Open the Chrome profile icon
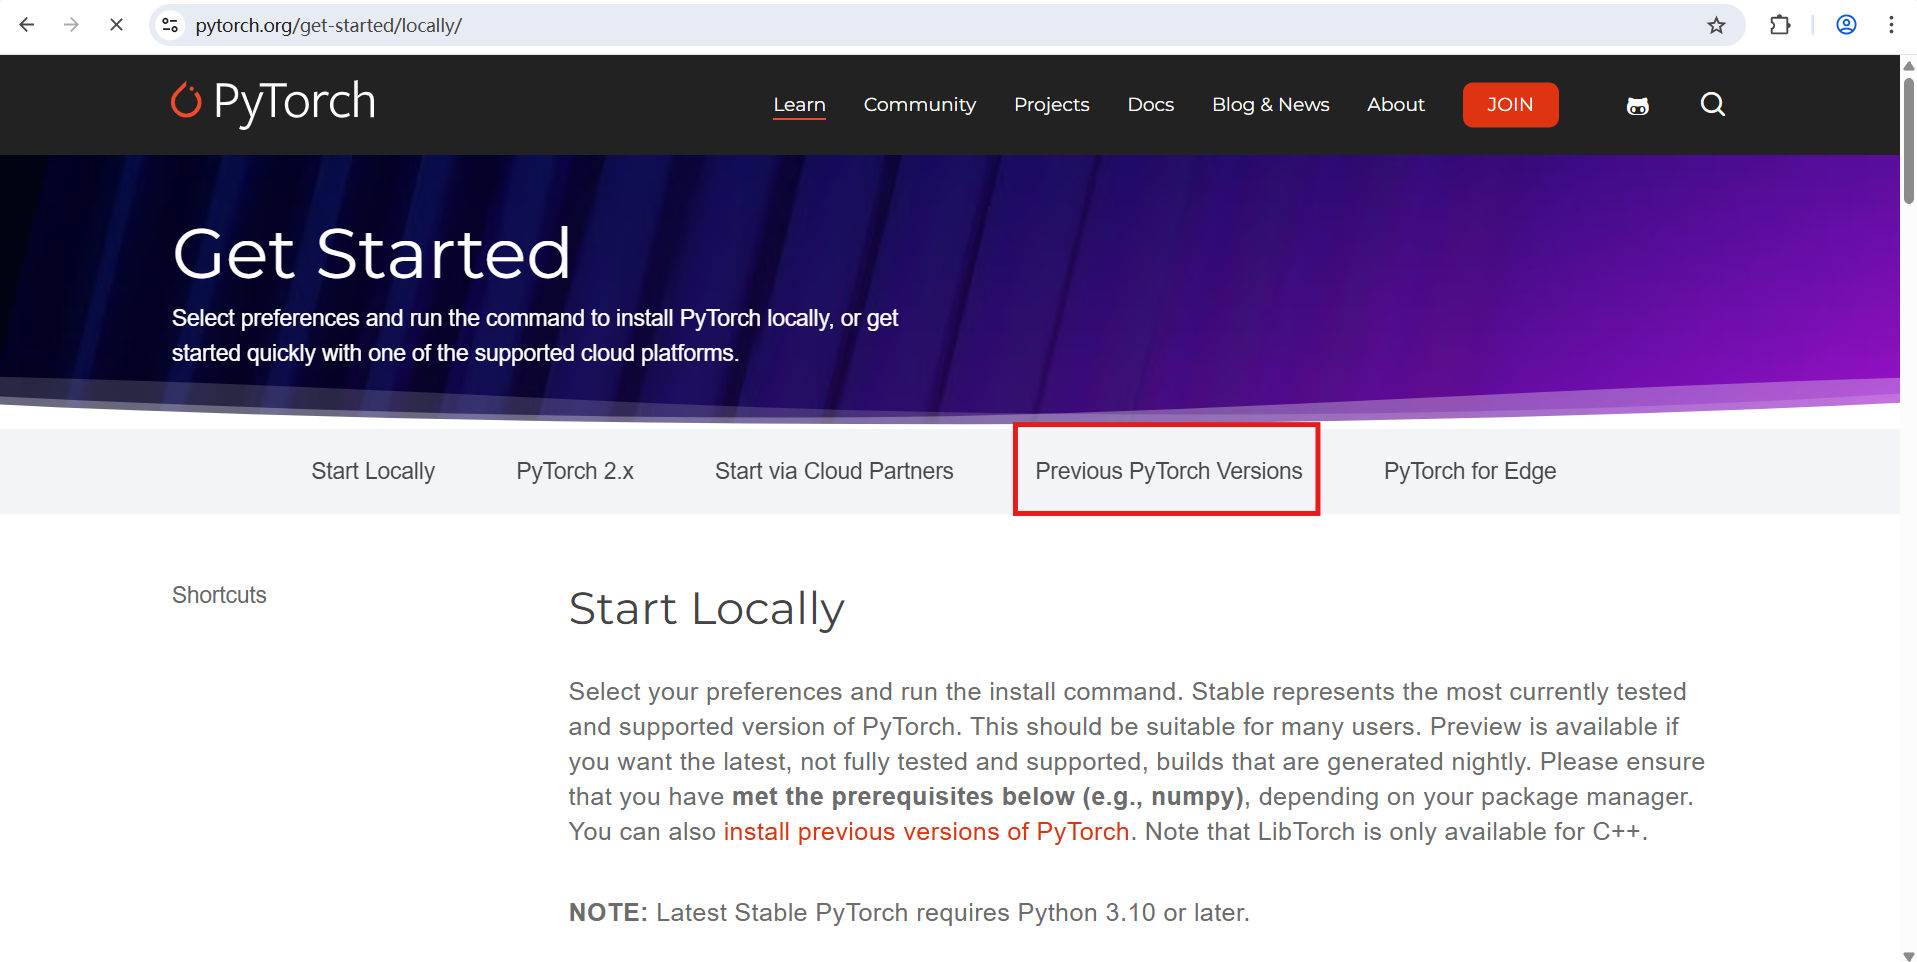Viewport: 1917px width, 962px height. (1846, 25)
